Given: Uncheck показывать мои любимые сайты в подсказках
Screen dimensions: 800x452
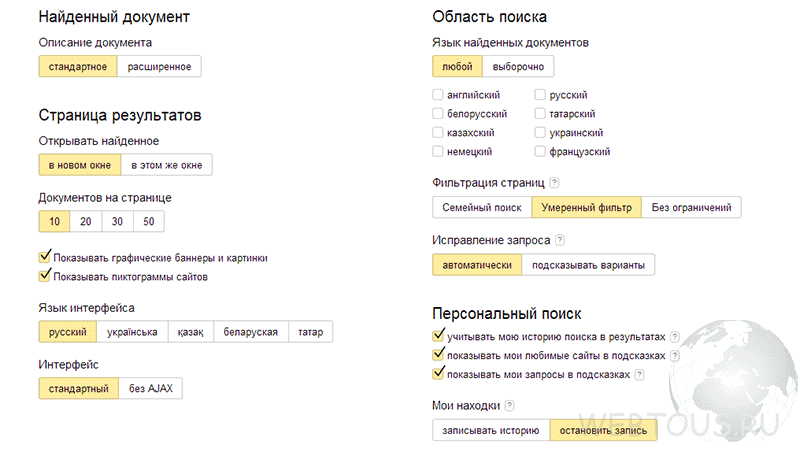Looking at the screenshot, I should tap(438, 354).
